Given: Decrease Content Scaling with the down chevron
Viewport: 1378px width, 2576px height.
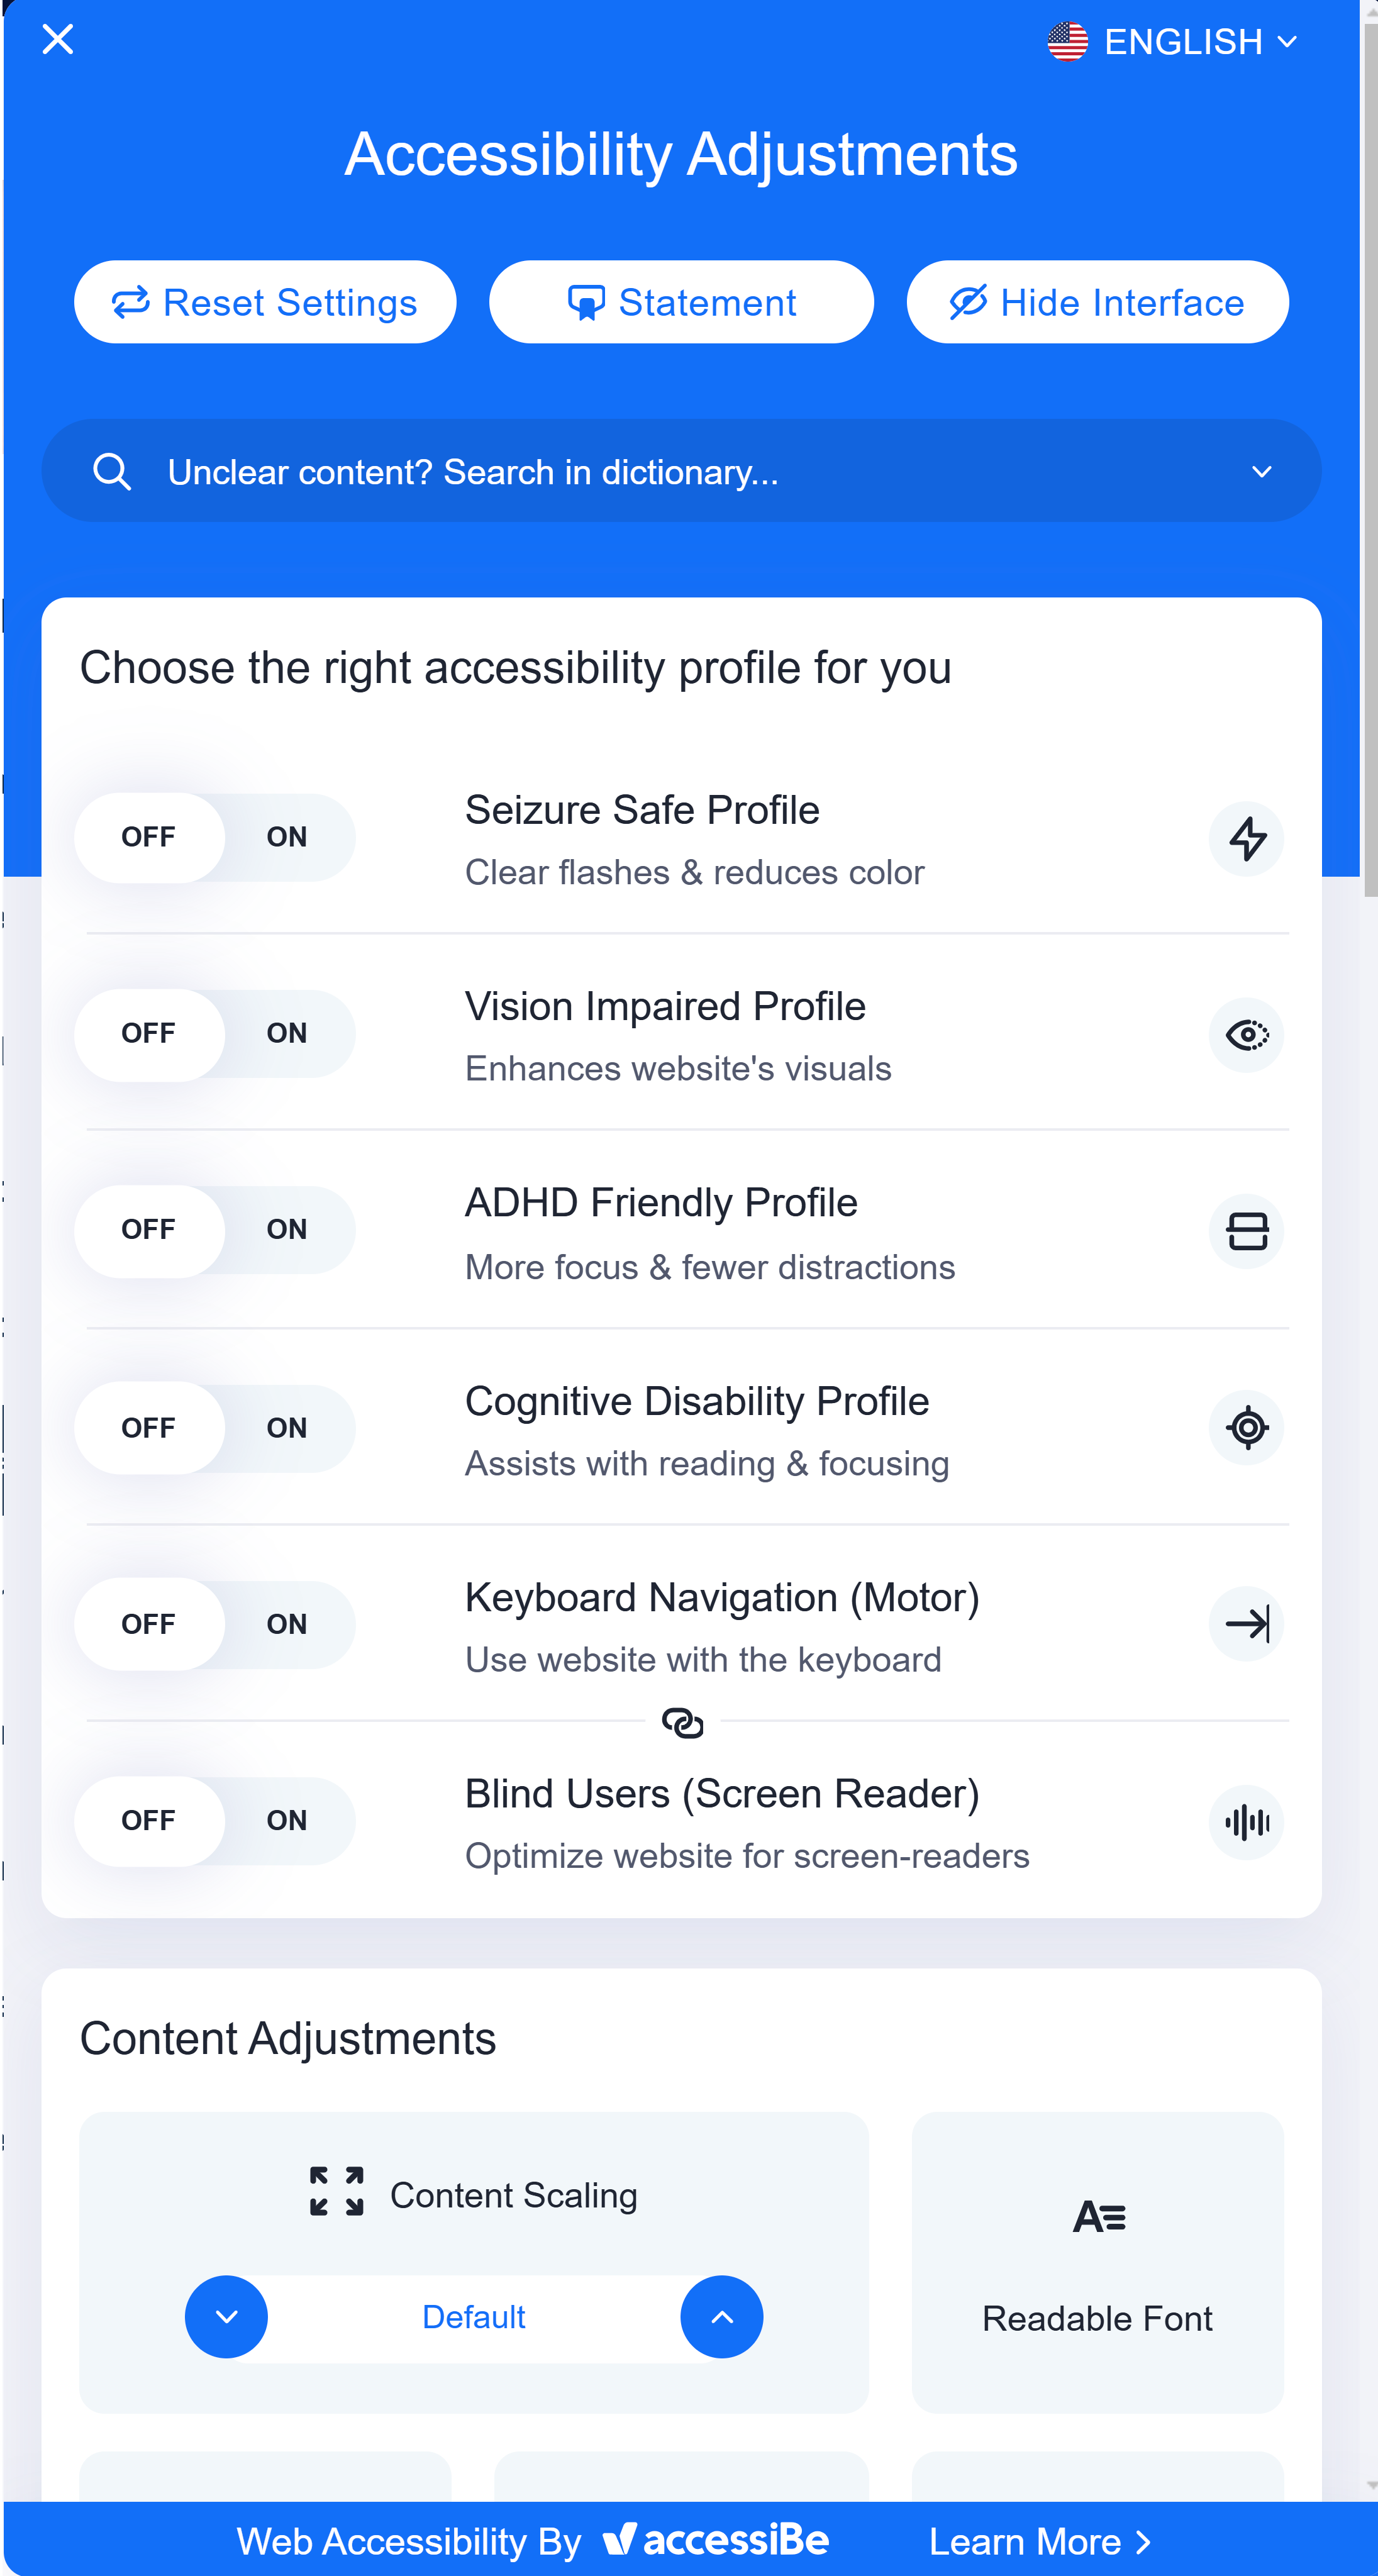Looking at the screenshot, I should 226,2317.
